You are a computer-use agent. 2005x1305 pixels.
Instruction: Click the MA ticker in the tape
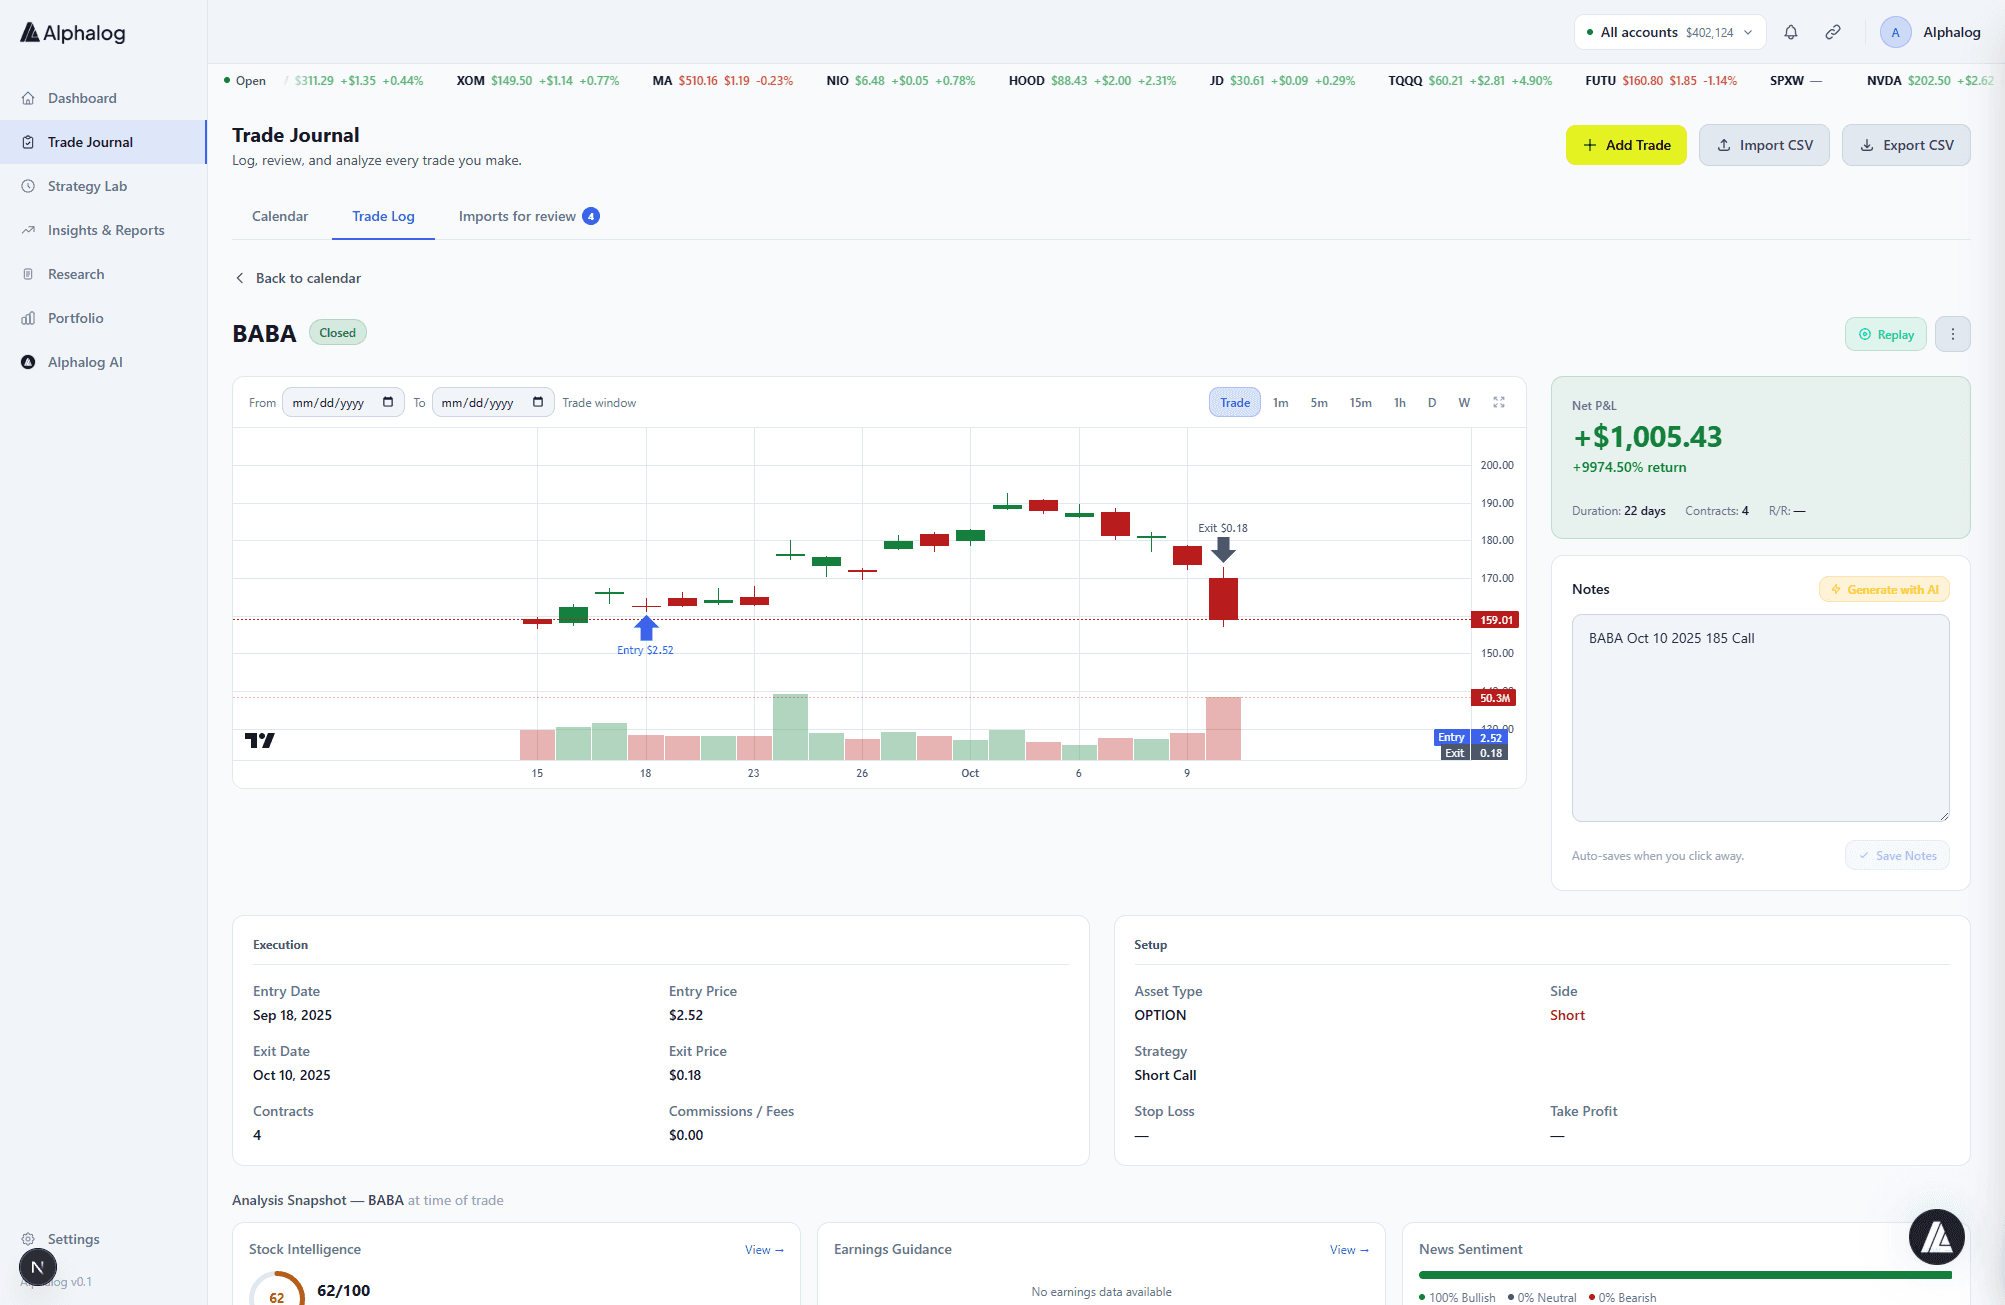pos(723,81)
